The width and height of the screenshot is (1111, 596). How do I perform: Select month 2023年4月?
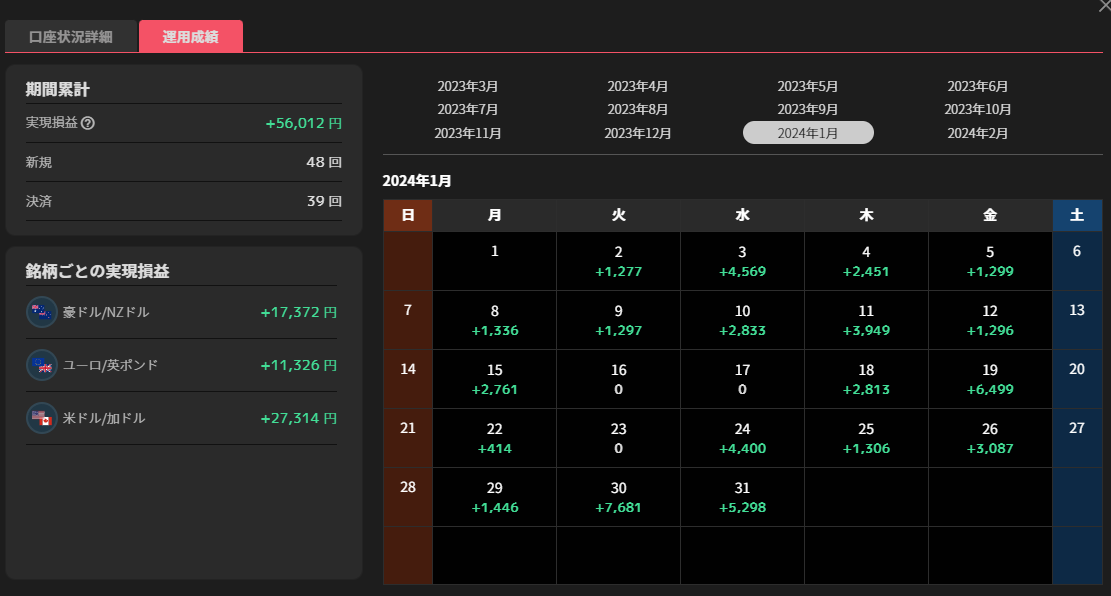point(638,86)
